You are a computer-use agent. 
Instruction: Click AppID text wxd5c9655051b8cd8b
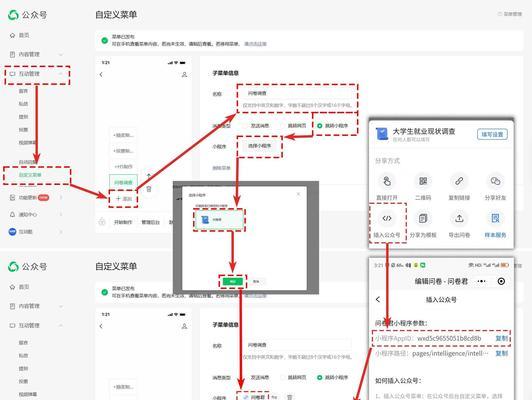(x=449, y=338)
